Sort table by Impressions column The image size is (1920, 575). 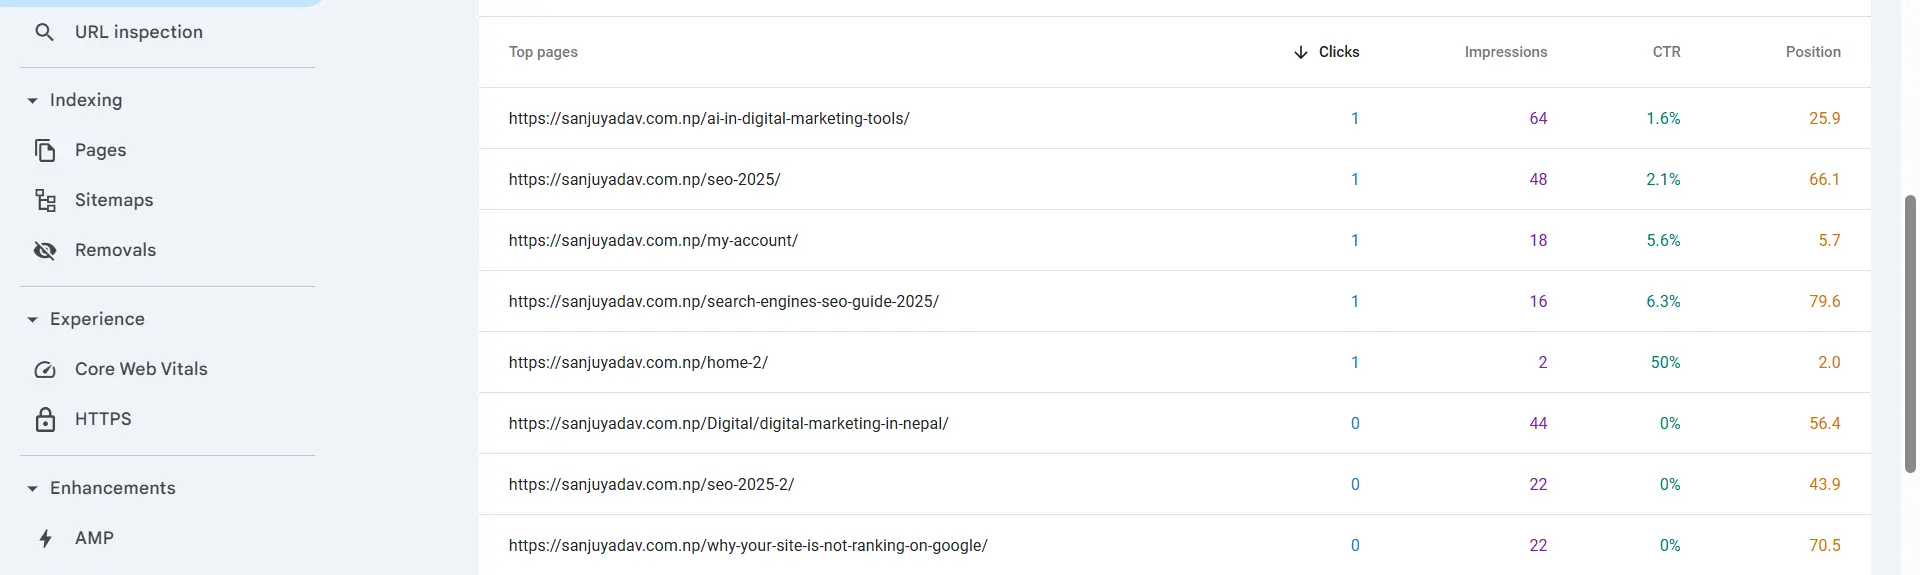coord(1505,52)
